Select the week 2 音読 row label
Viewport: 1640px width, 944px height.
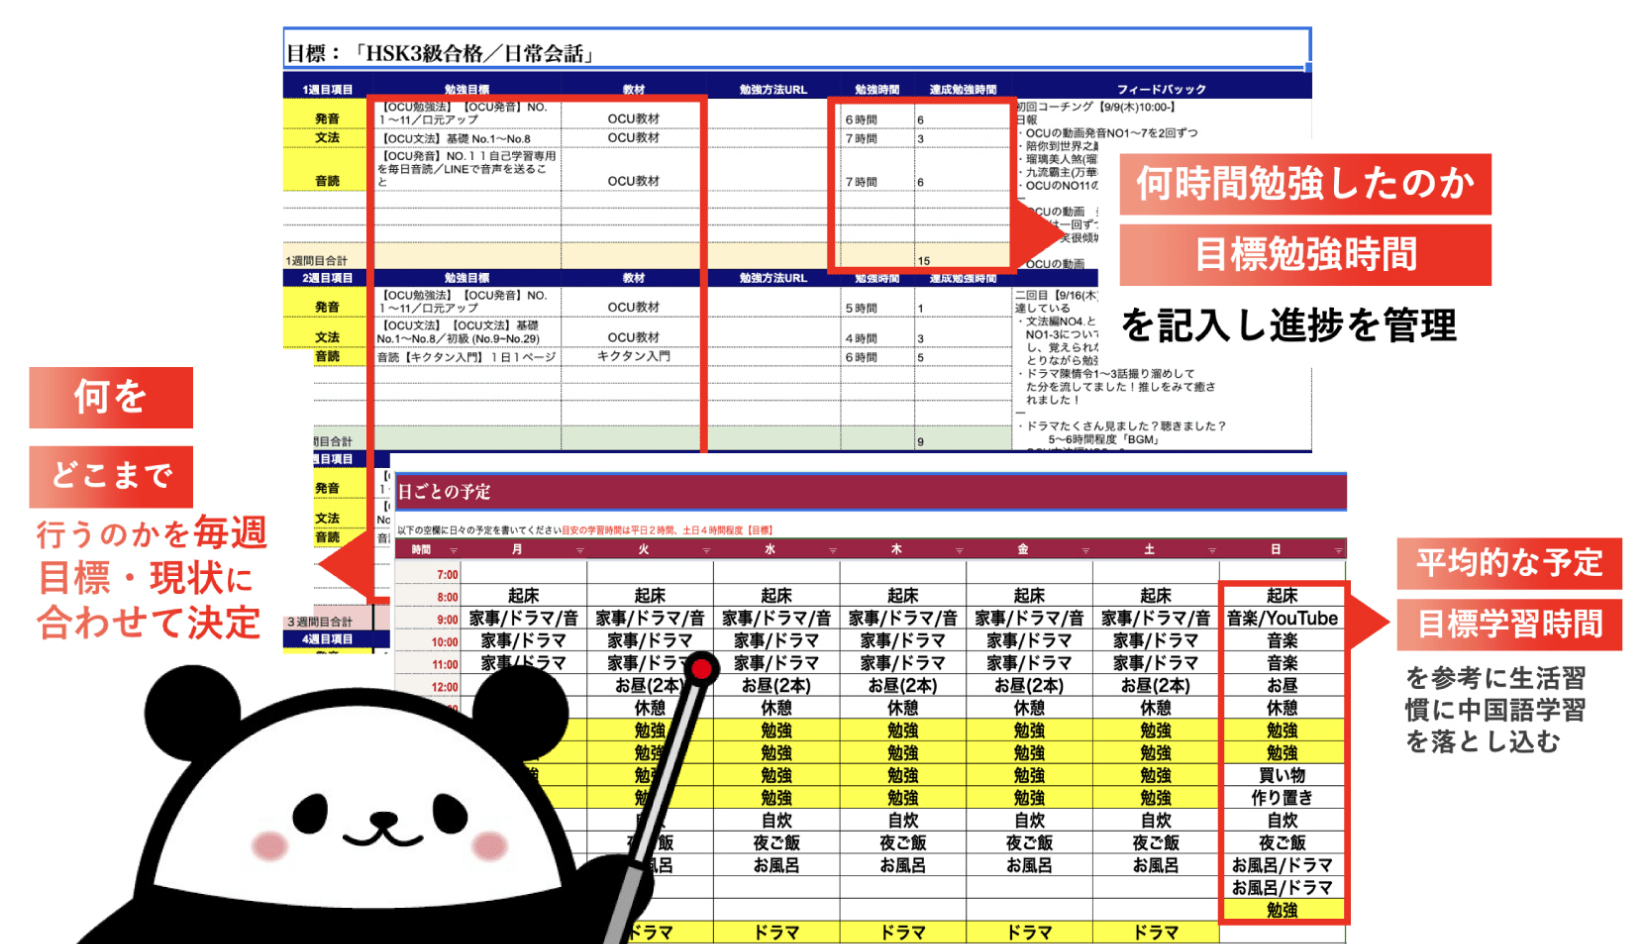(327, 356)
